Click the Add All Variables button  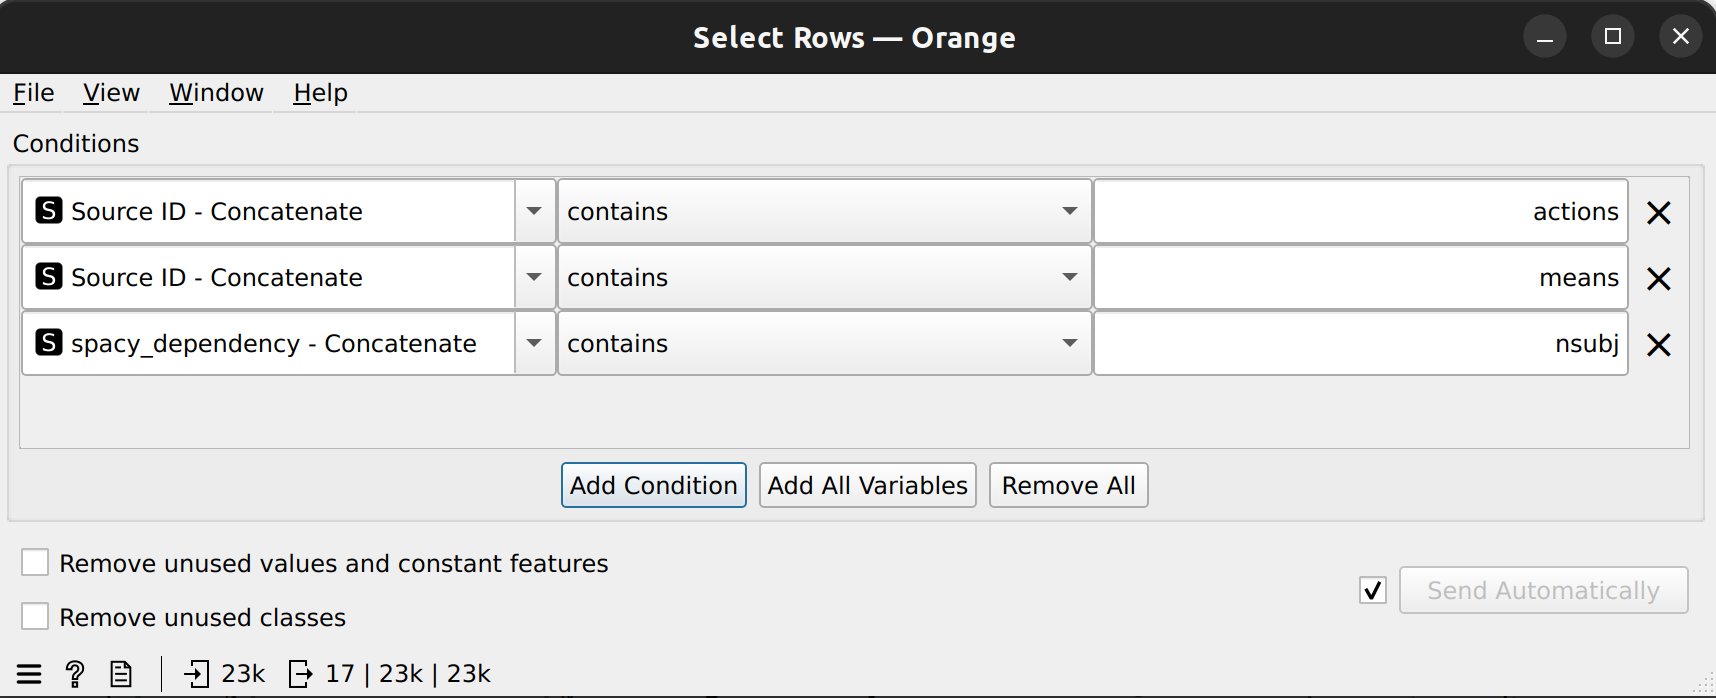tap(868, 485)
